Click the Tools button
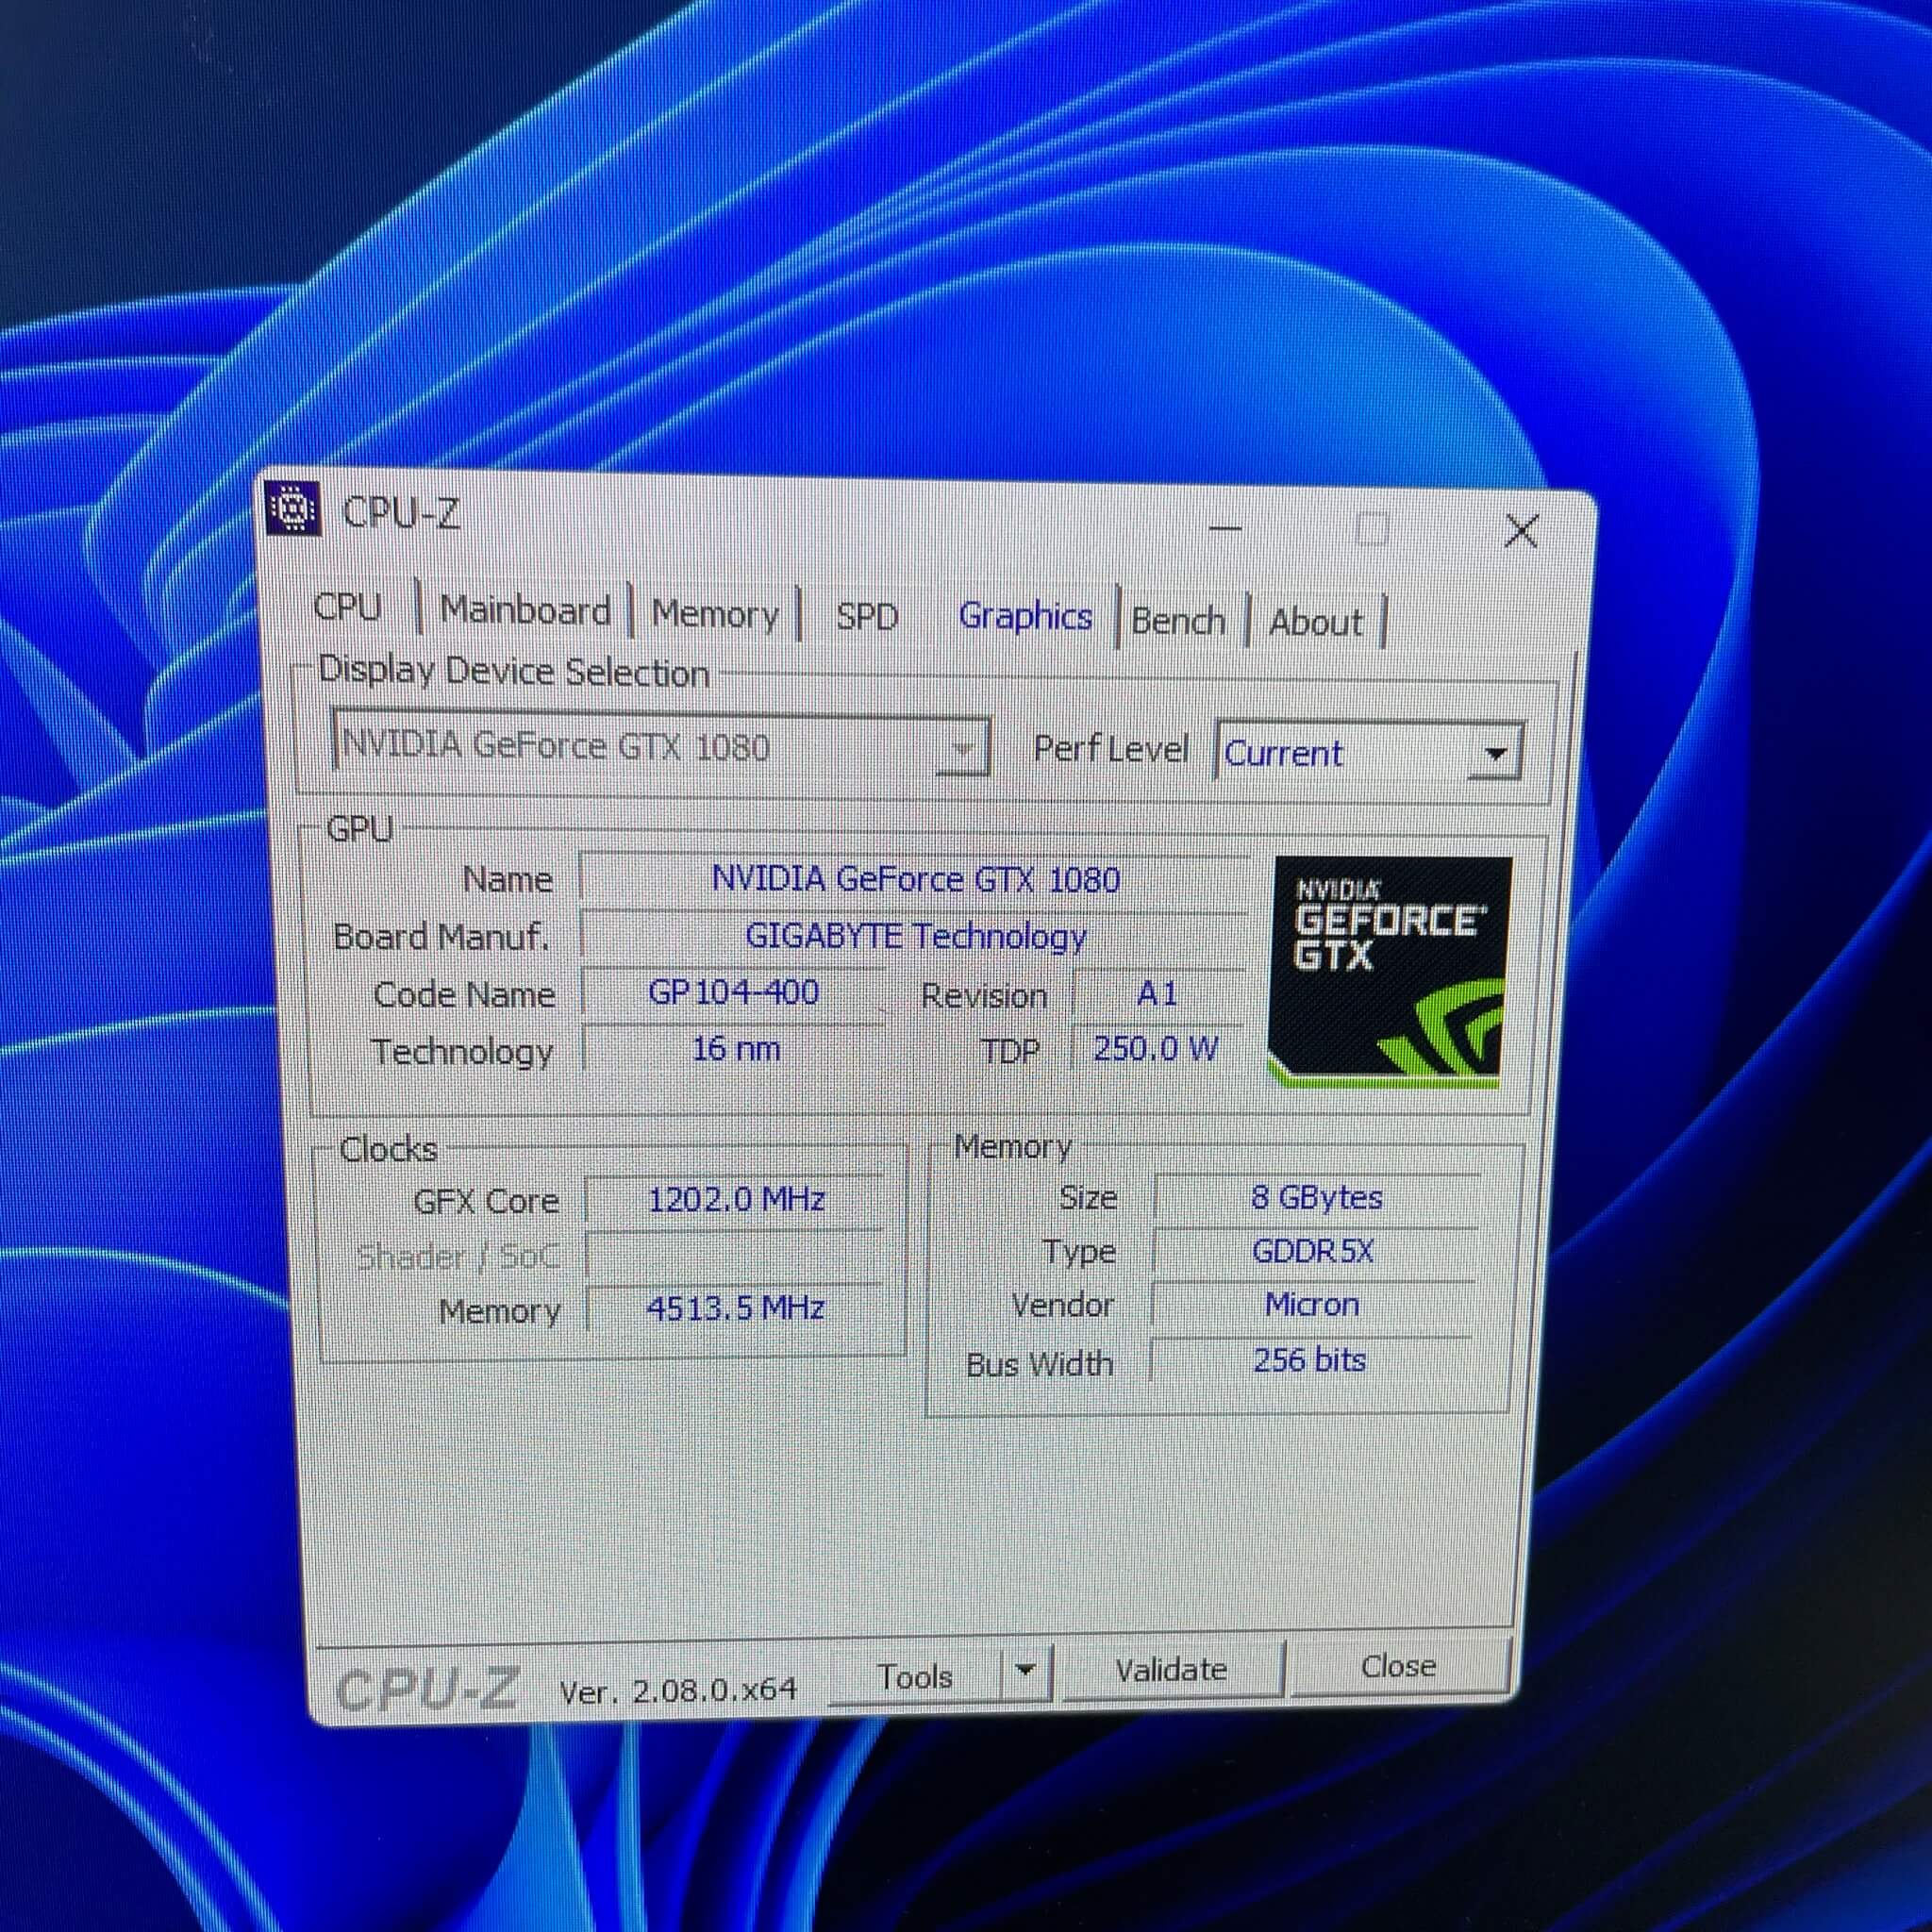 coord(915,1676)
